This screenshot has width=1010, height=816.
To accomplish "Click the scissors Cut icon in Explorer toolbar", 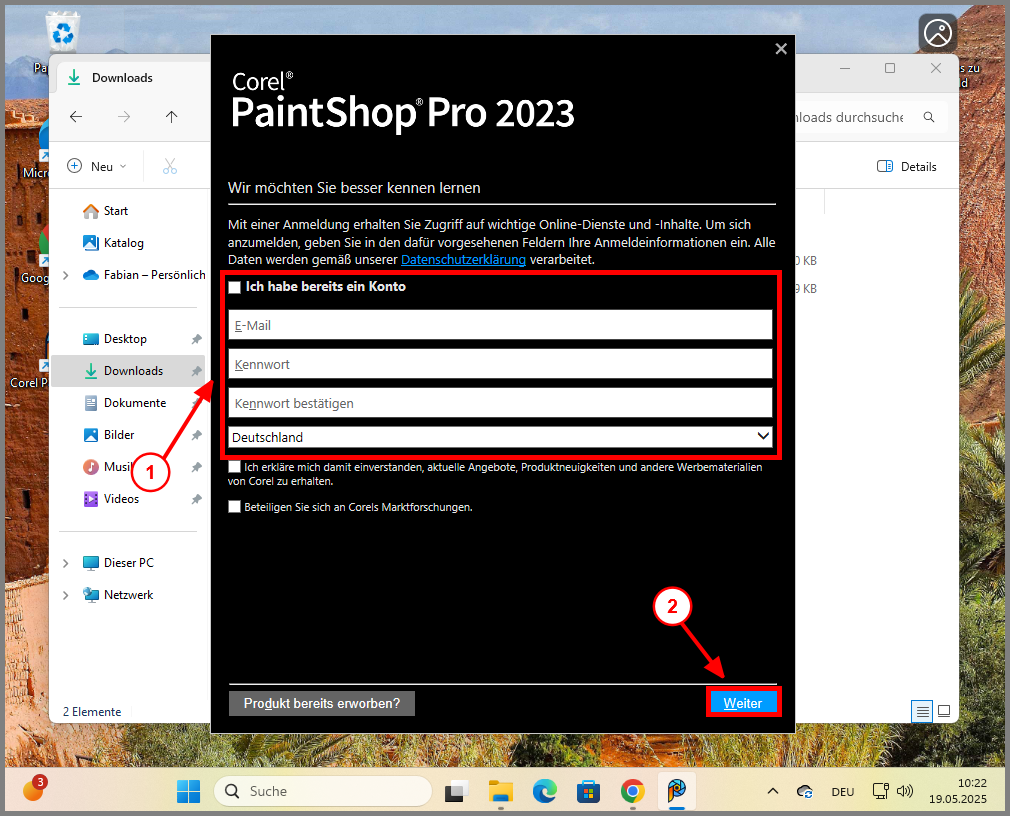I will (170, 166).
